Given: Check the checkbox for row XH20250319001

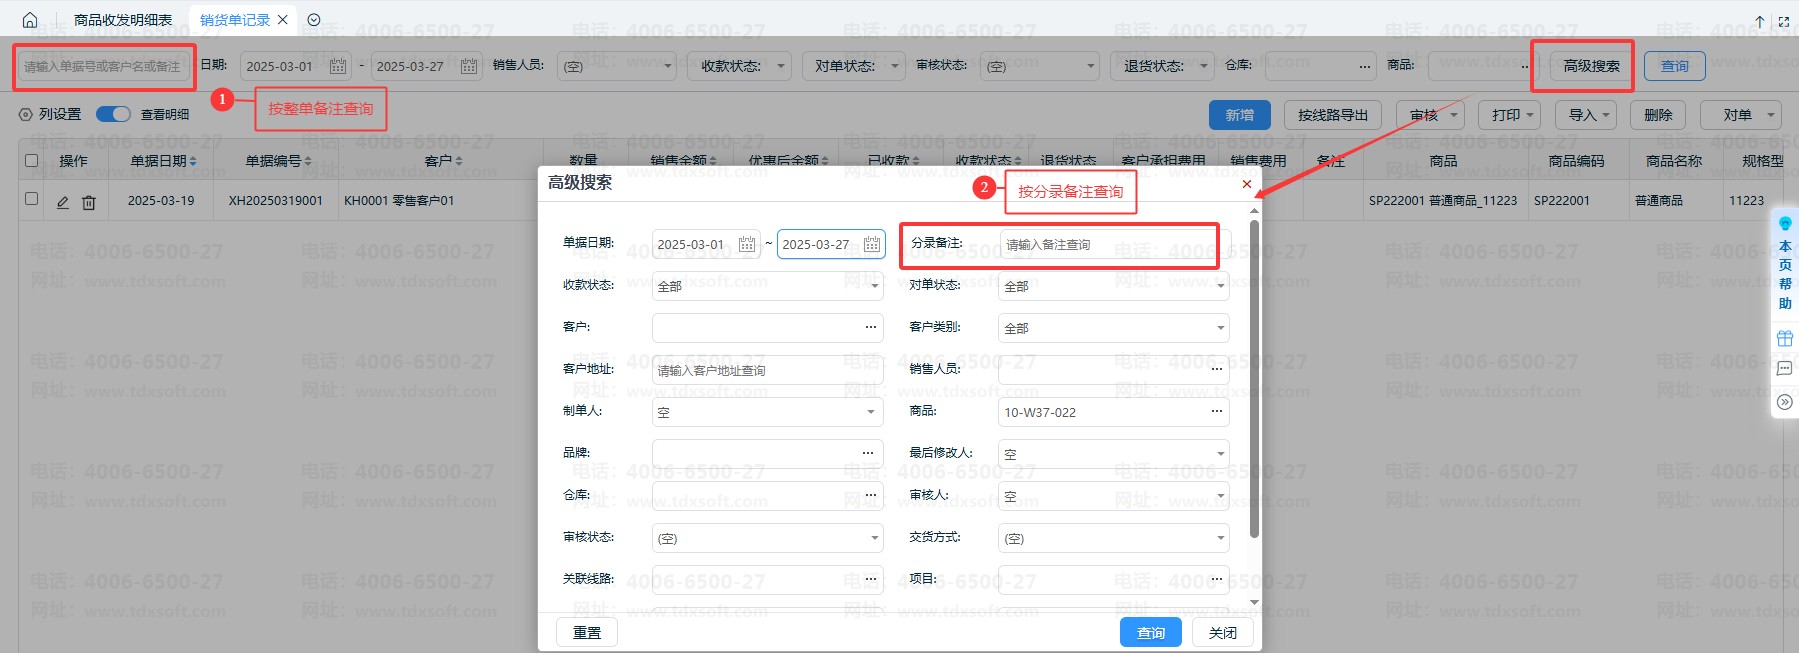Looking at the screenshot, I should pos(32,199).
